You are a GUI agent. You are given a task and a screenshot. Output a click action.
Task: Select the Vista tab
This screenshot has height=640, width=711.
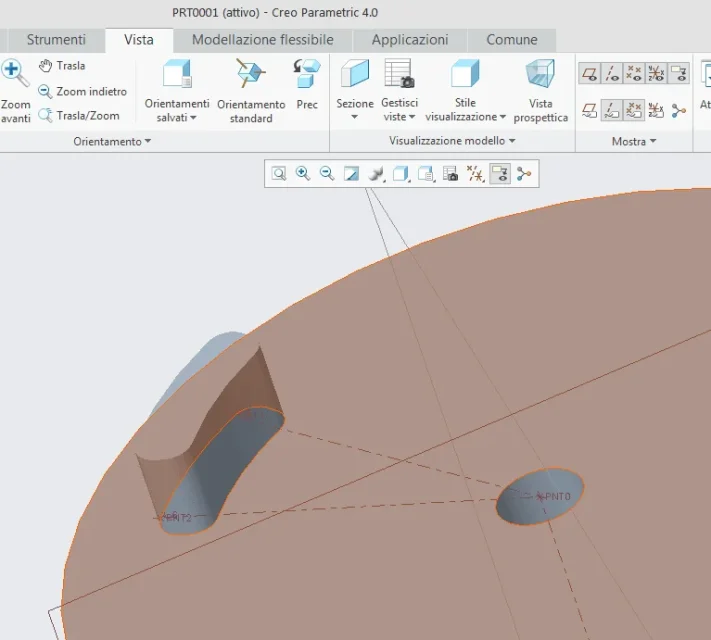139,40
